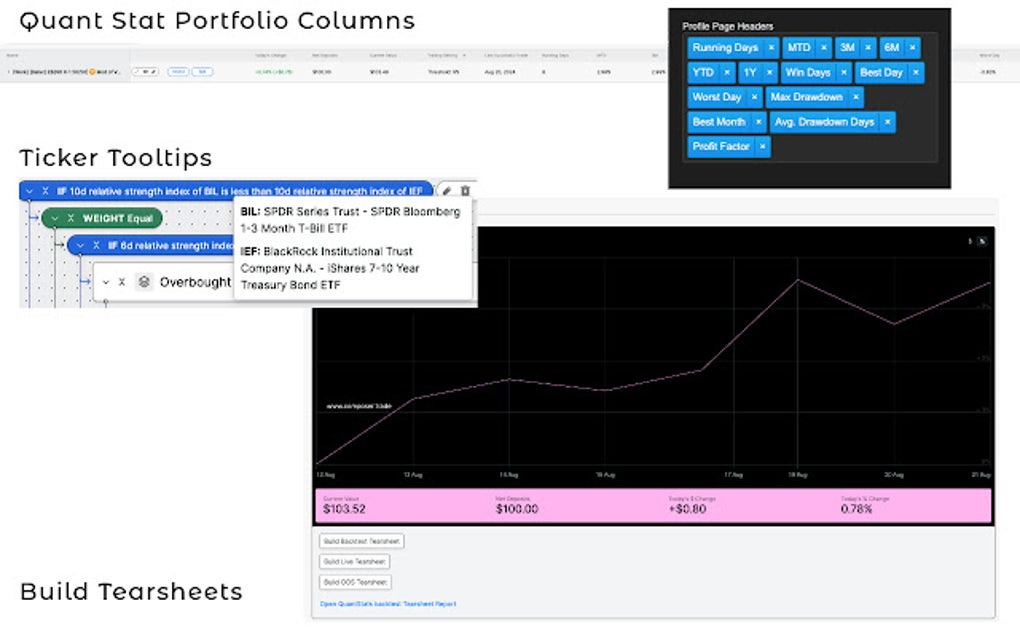Remove the Best Month header tag
The height and width of the screenshot is (638, 1020).
759,122
